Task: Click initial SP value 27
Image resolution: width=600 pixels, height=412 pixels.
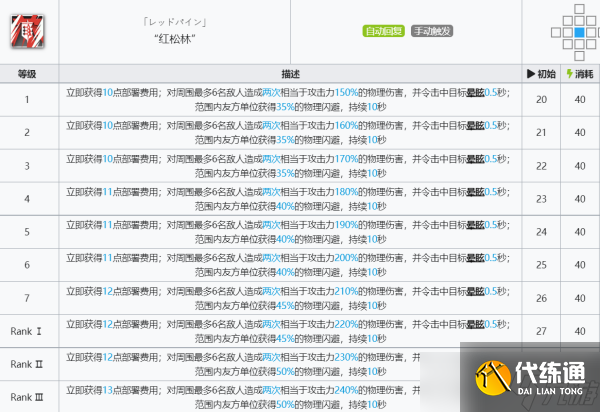Action: coord(541,331)
